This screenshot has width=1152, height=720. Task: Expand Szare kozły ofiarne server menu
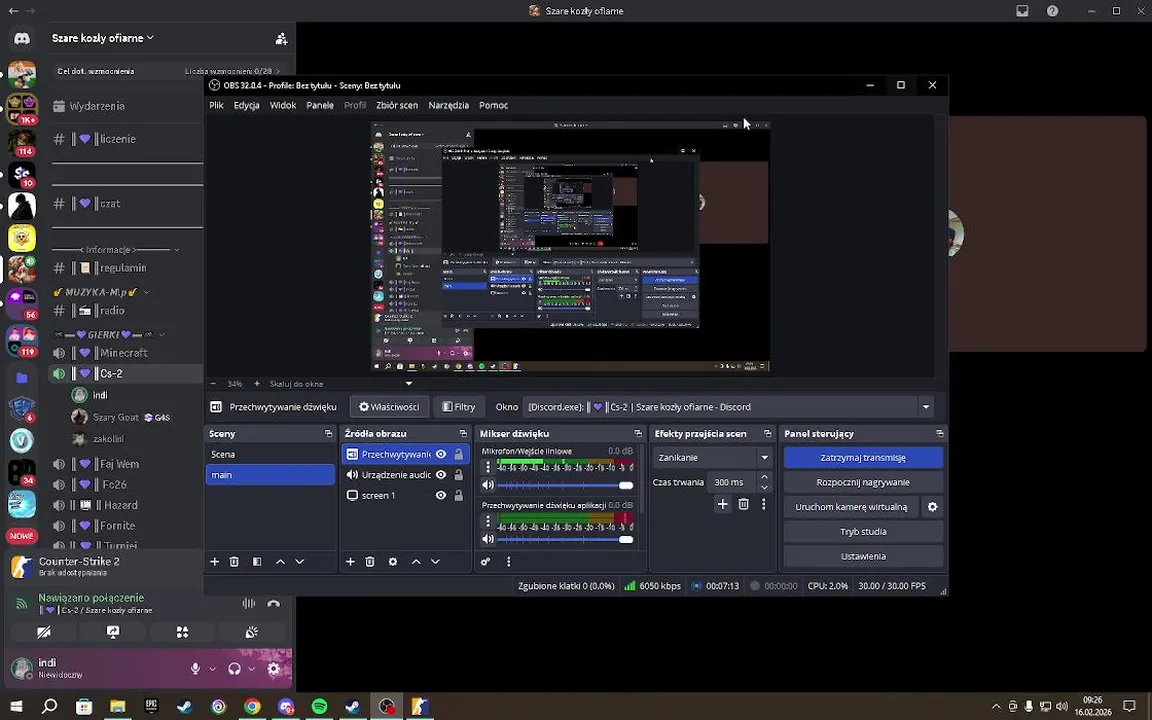[103, 38]
